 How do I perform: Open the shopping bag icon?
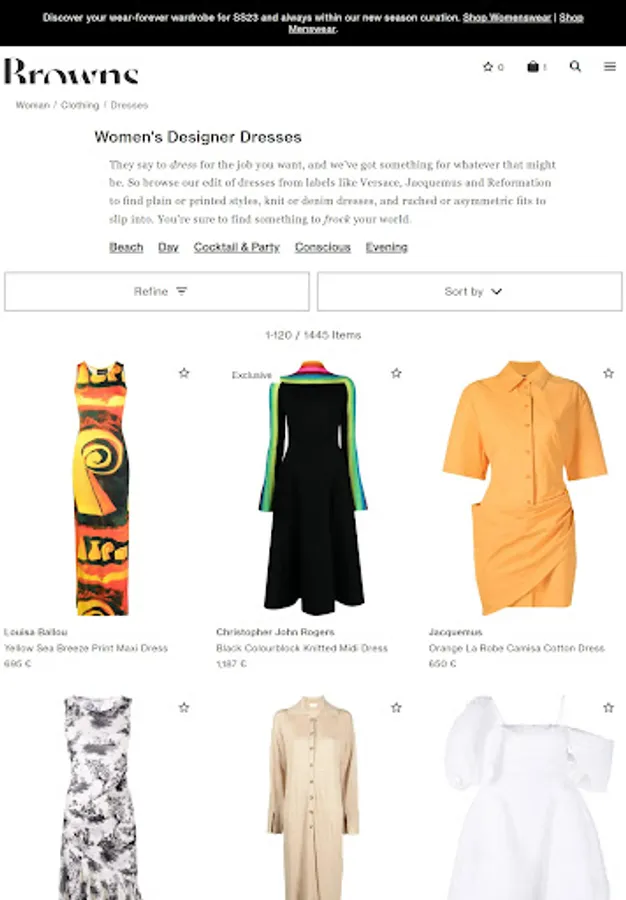(533, 67)
